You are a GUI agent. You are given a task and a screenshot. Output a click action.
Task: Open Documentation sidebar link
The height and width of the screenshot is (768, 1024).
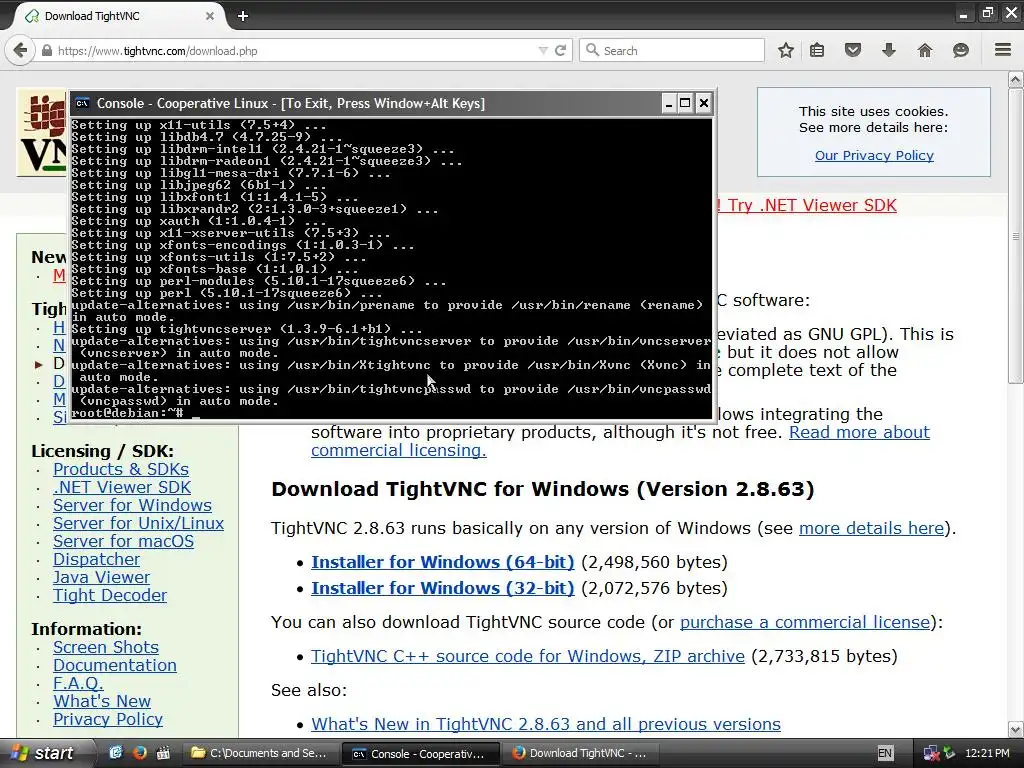pos(115,665)
